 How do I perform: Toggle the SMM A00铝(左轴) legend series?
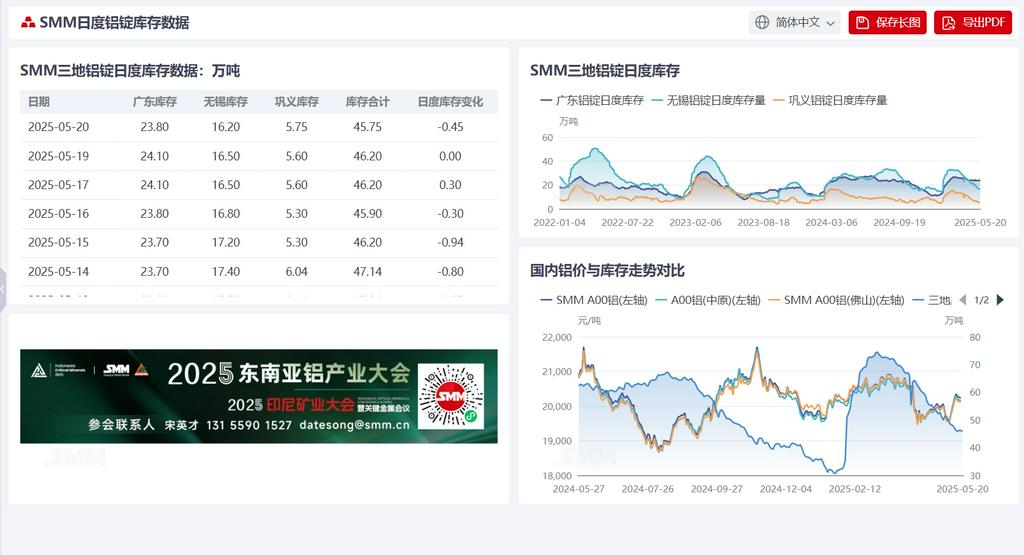[x=594, y=300]
